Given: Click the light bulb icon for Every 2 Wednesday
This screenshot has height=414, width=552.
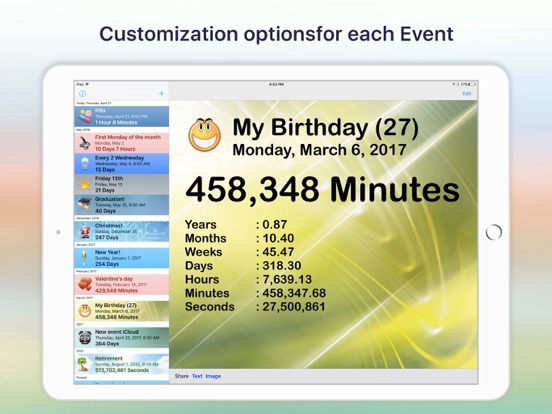Looking at the screenshot, I should pyautogui.click(x=85, y=164).
